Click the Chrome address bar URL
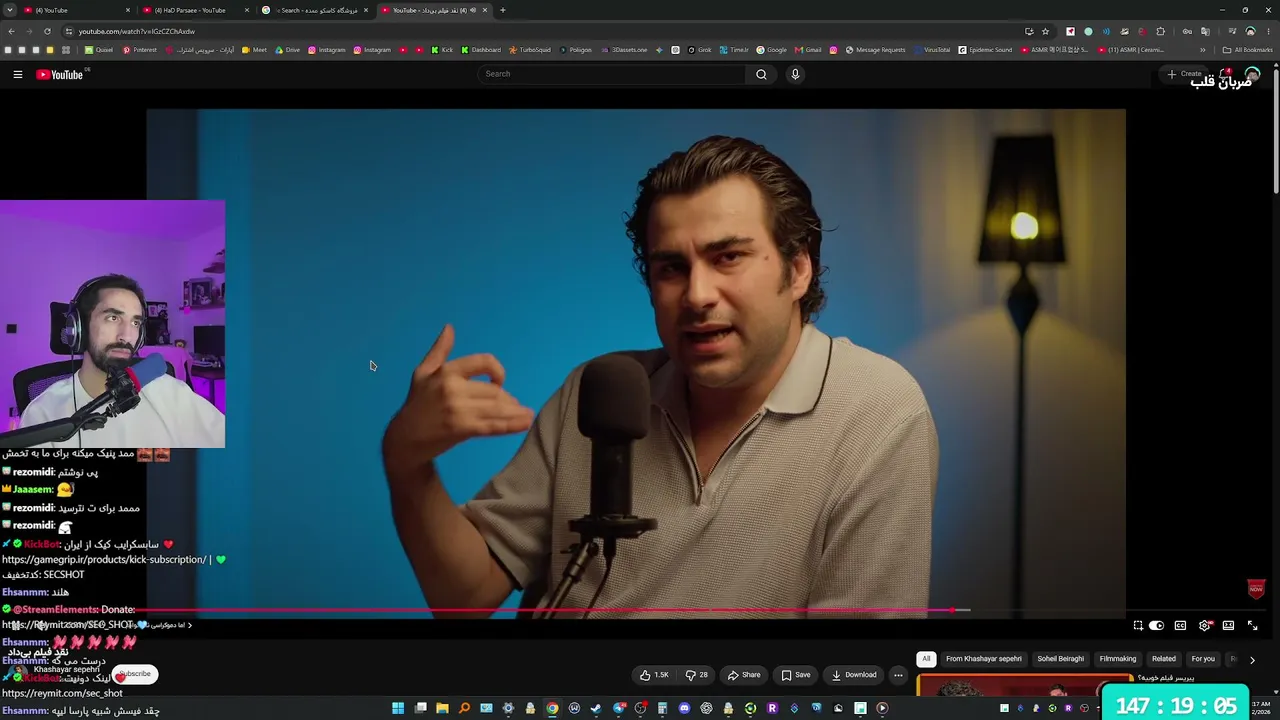The image size is (1280, 720). [136, 31]
